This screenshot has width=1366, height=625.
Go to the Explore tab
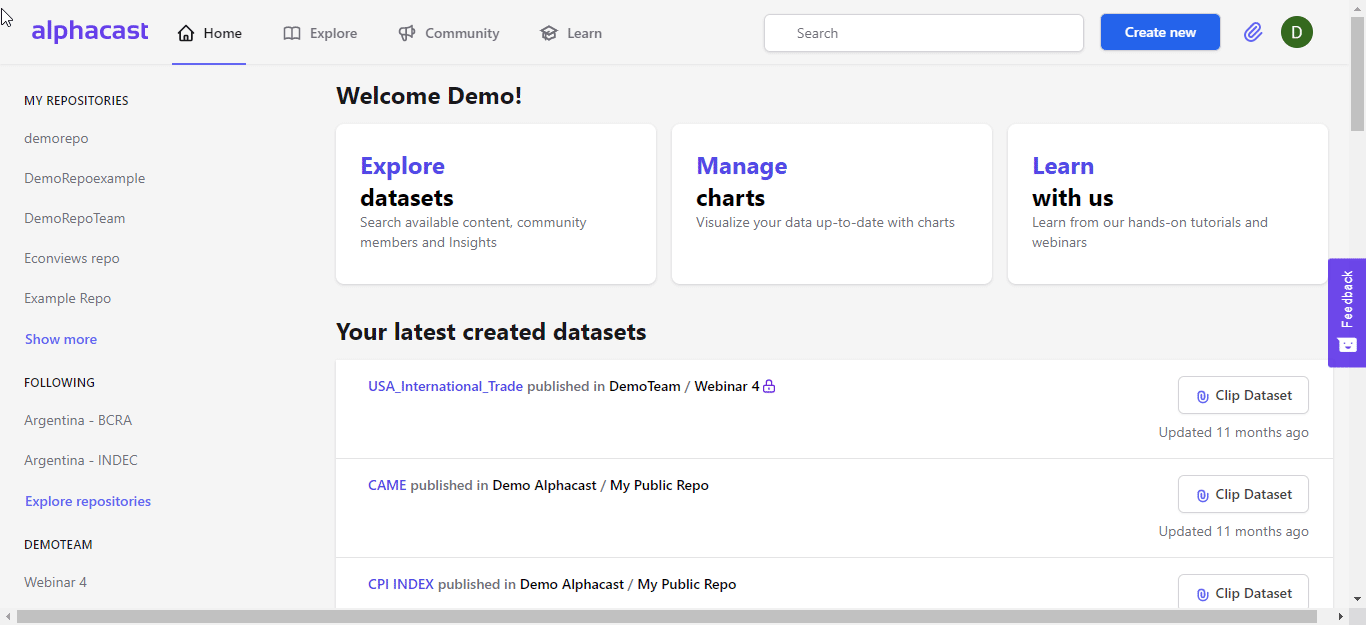coord(320,33)
